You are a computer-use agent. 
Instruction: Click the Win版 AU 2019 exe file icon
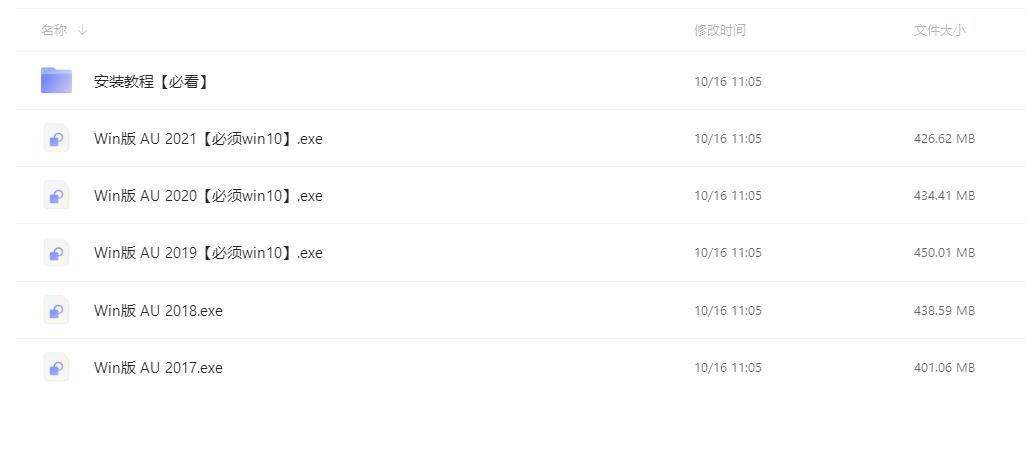pos(56,253)
